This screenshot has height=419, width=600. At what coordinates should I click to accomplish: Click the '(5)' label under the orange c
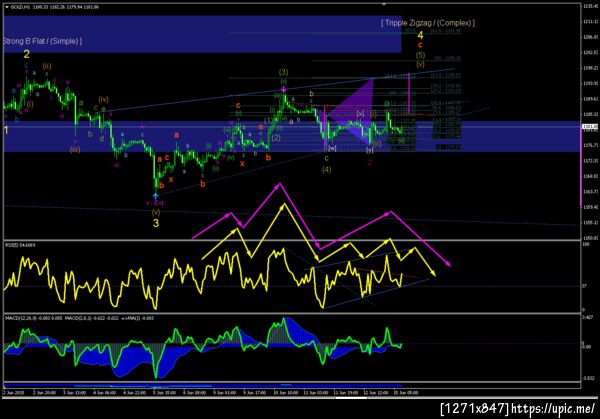[420, 55]
